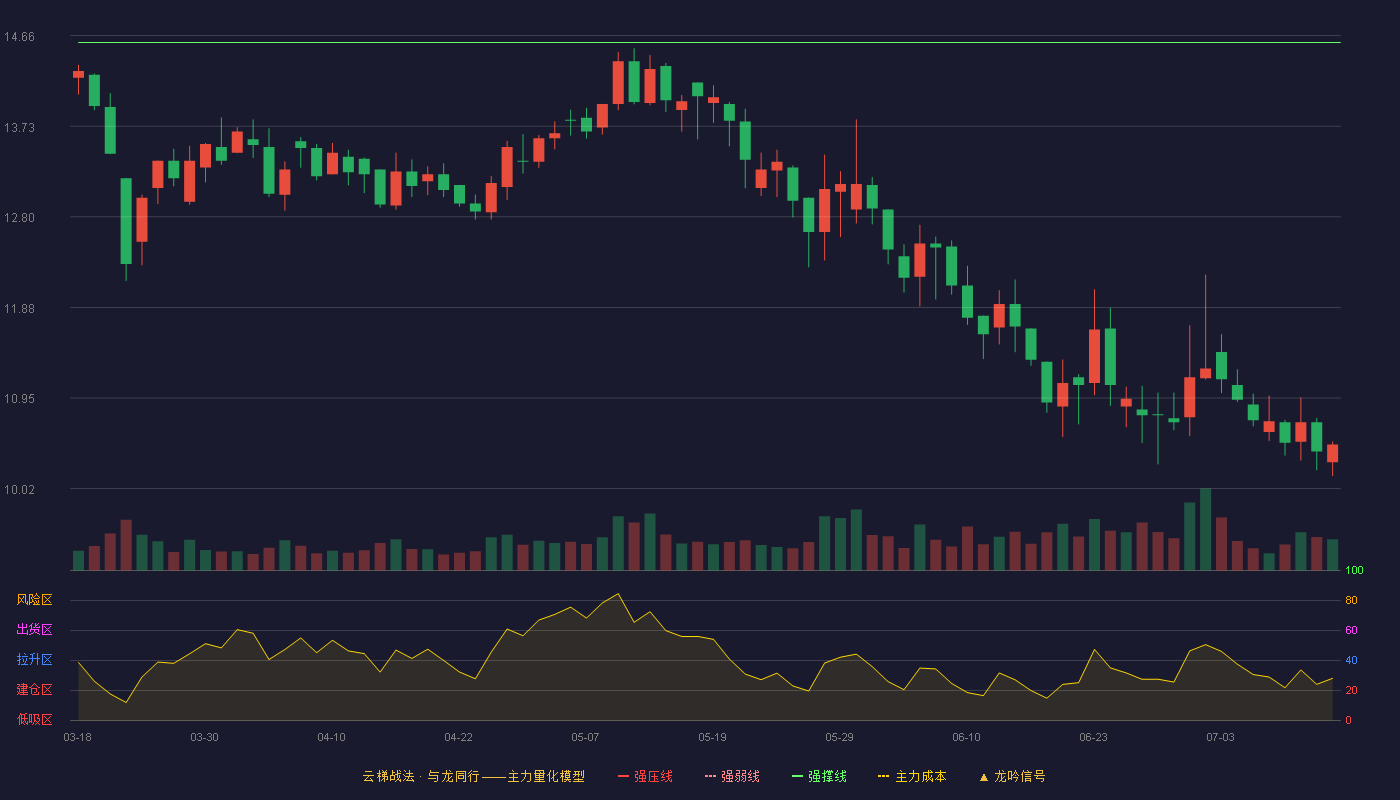Select the 建仓区 zone label
The width and height of the screenshot is (1400, 800).
[x=34, y=690]
